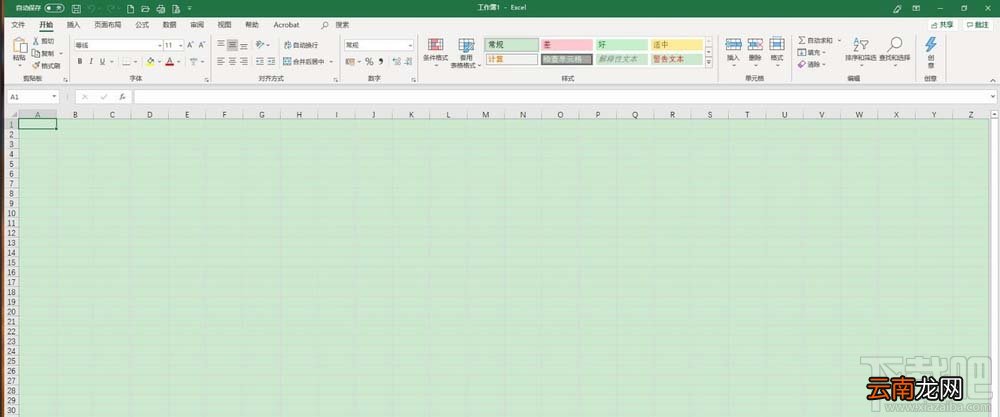The width and height of the screenshot is (1000, 417).
Task: Click the Comma Style icon
Action: [381, 62]
